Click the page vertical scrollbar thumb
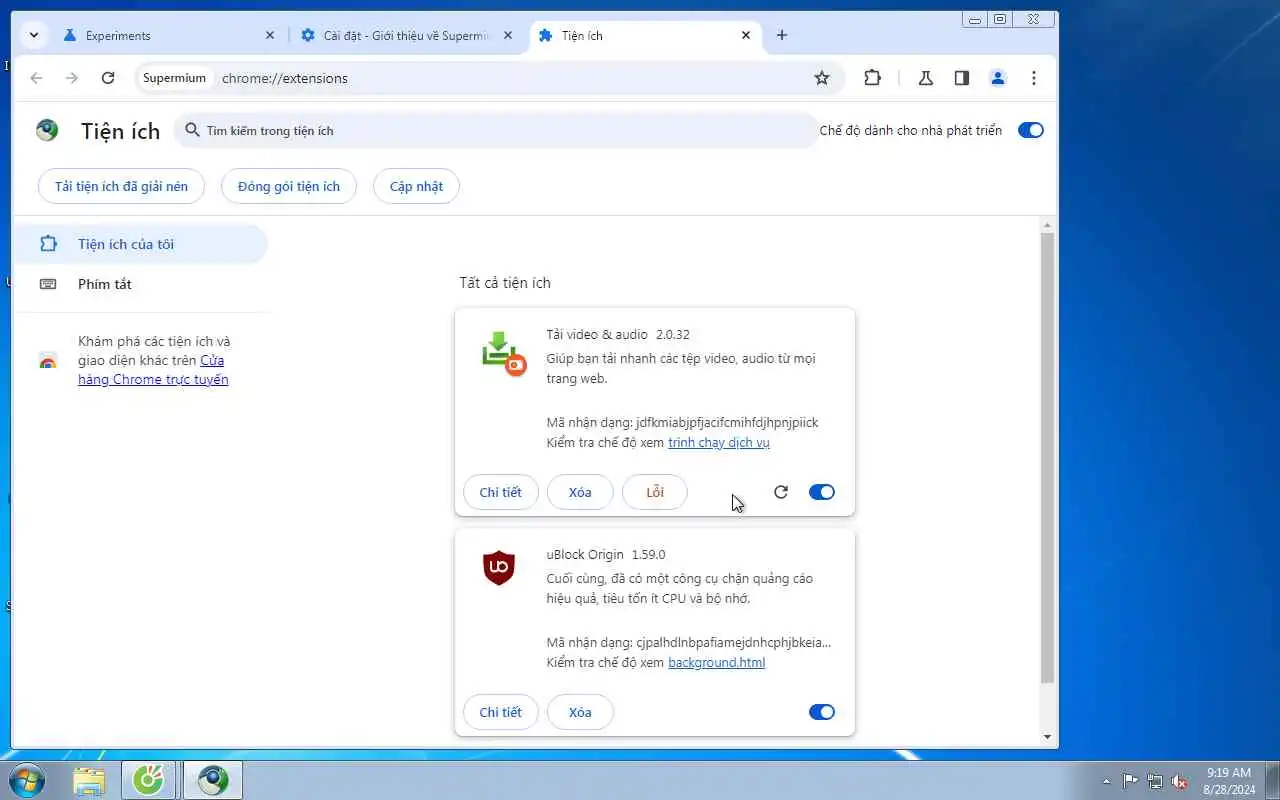The image size is (1280, 800). coord(1047,458)
